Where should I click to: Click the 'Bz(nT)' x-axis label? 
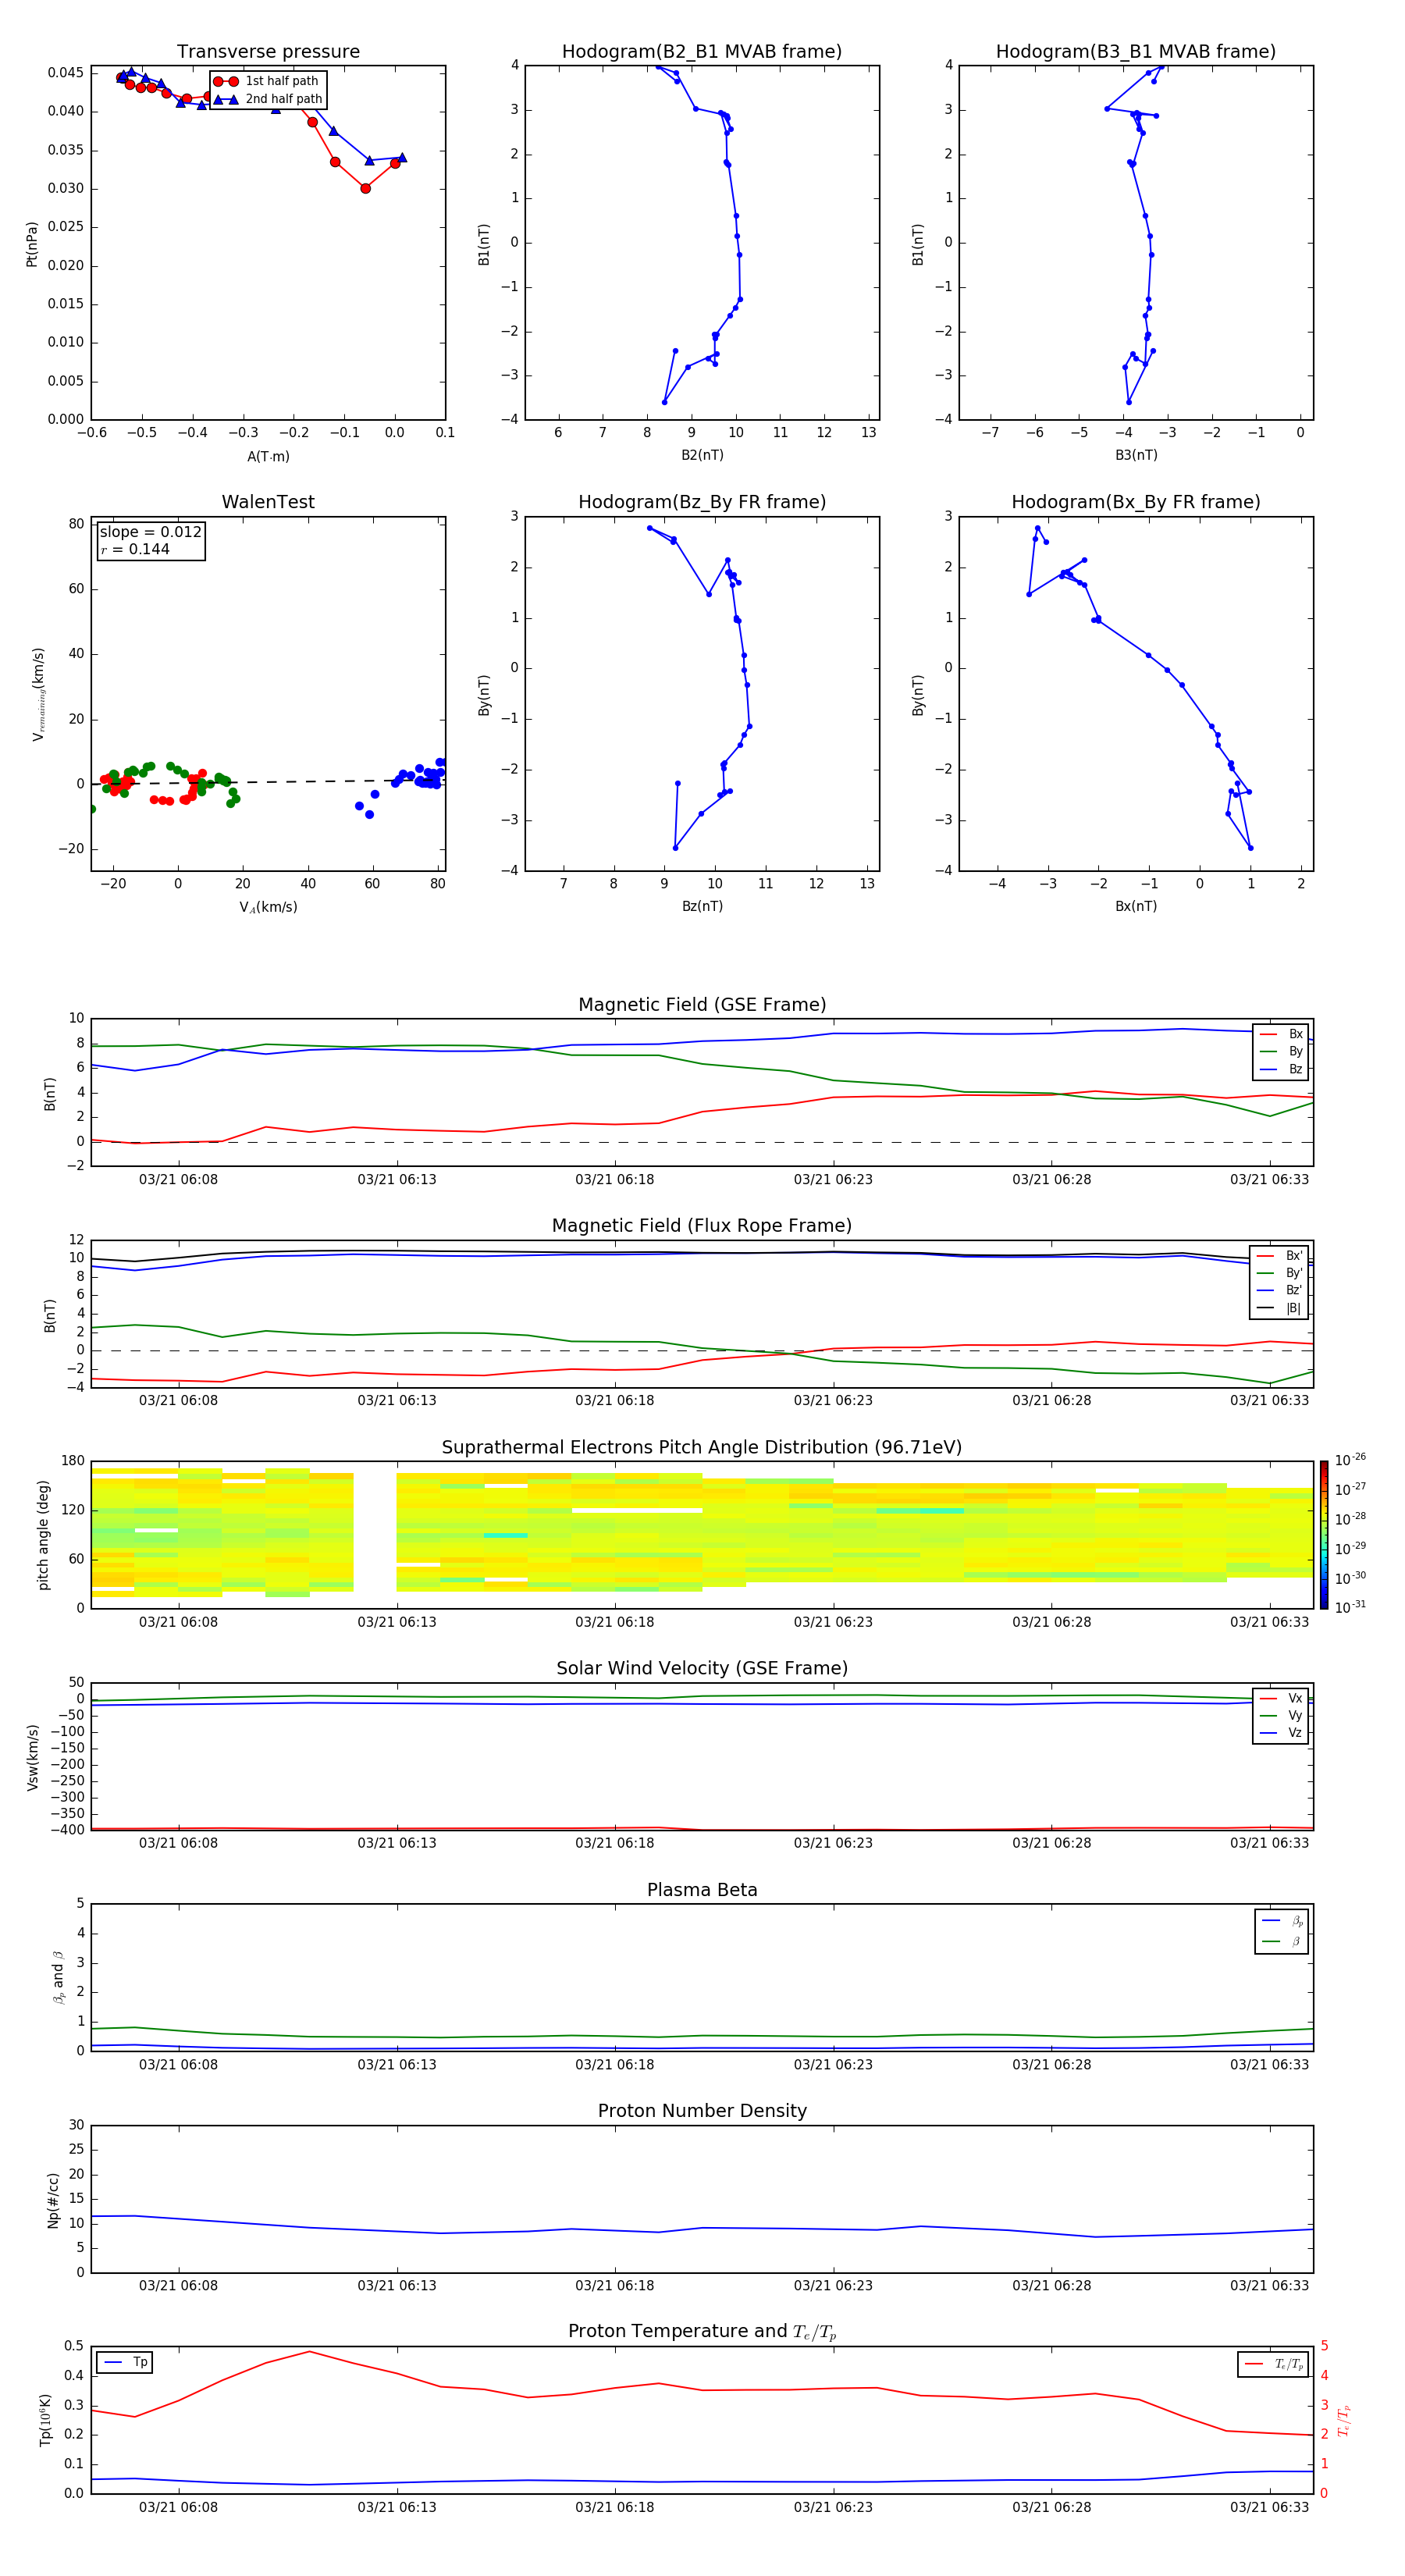pyautogui.click(x=702, y=906)
